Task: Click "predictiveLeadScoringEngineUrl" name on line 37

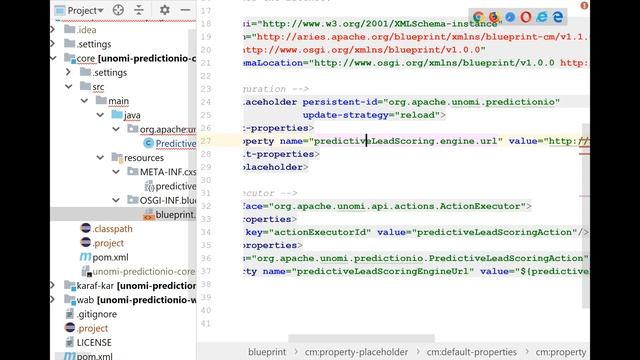Action: click(x=383, y=271)
